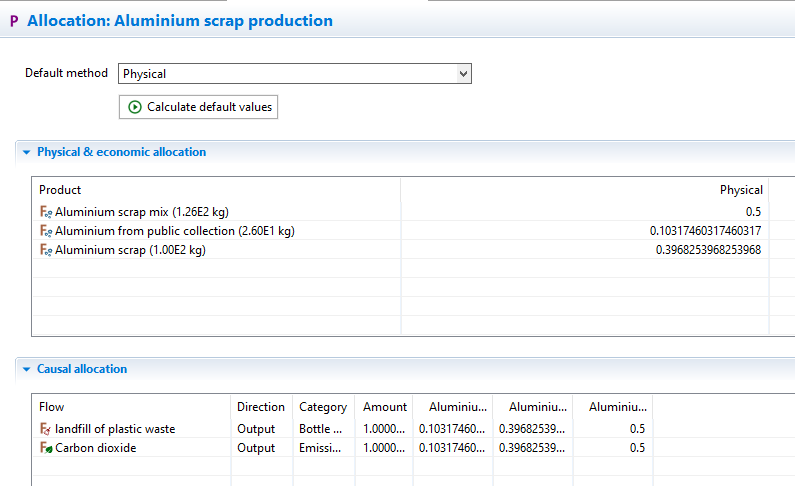Collapse the Physical & economic allocation section
This screenshot has height=486, width=795.
26,152
